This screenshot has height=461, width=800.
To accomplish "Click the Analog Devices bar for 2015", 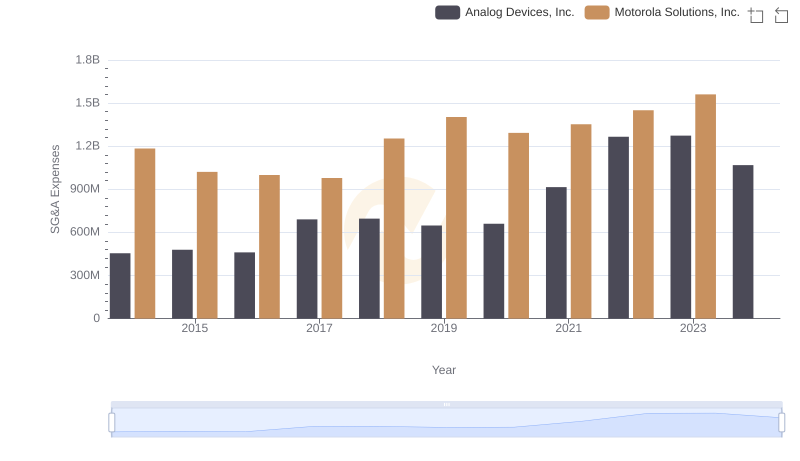I will pos(182,284).
